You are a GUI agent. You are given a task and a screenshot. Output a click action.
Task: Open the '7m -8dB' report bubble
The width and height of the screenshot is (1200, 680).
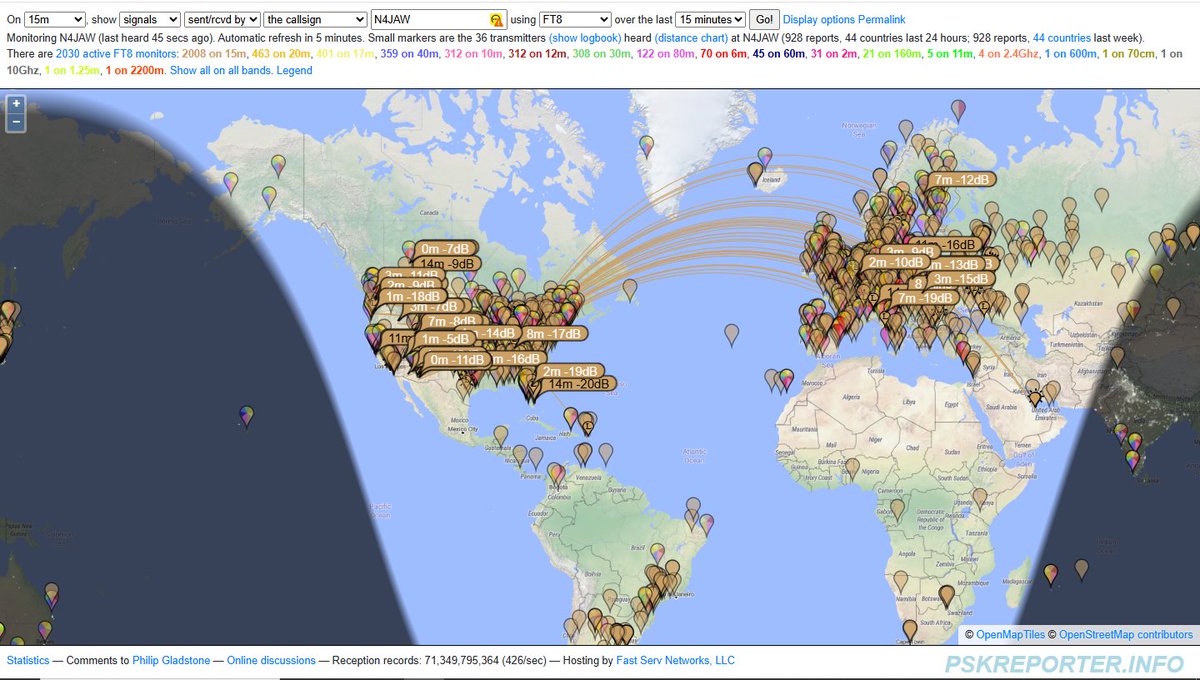coord(450,321)
